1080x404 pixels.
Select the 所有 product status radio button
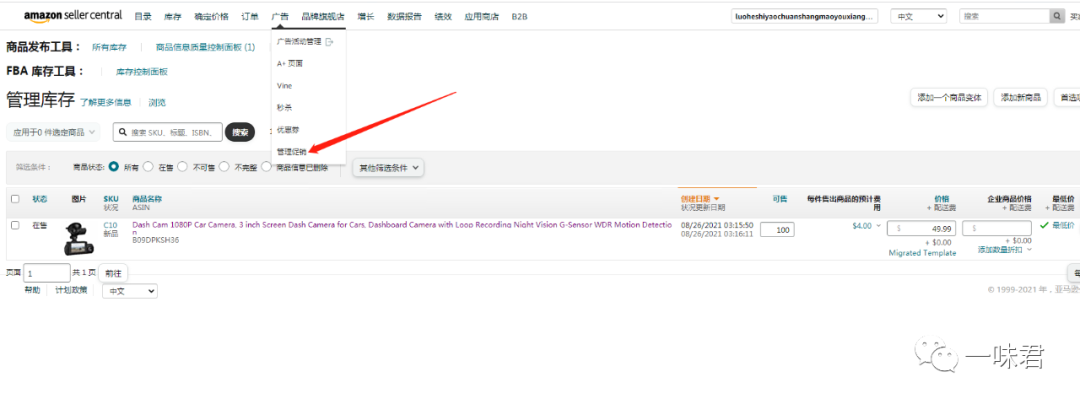coord(114,167)
